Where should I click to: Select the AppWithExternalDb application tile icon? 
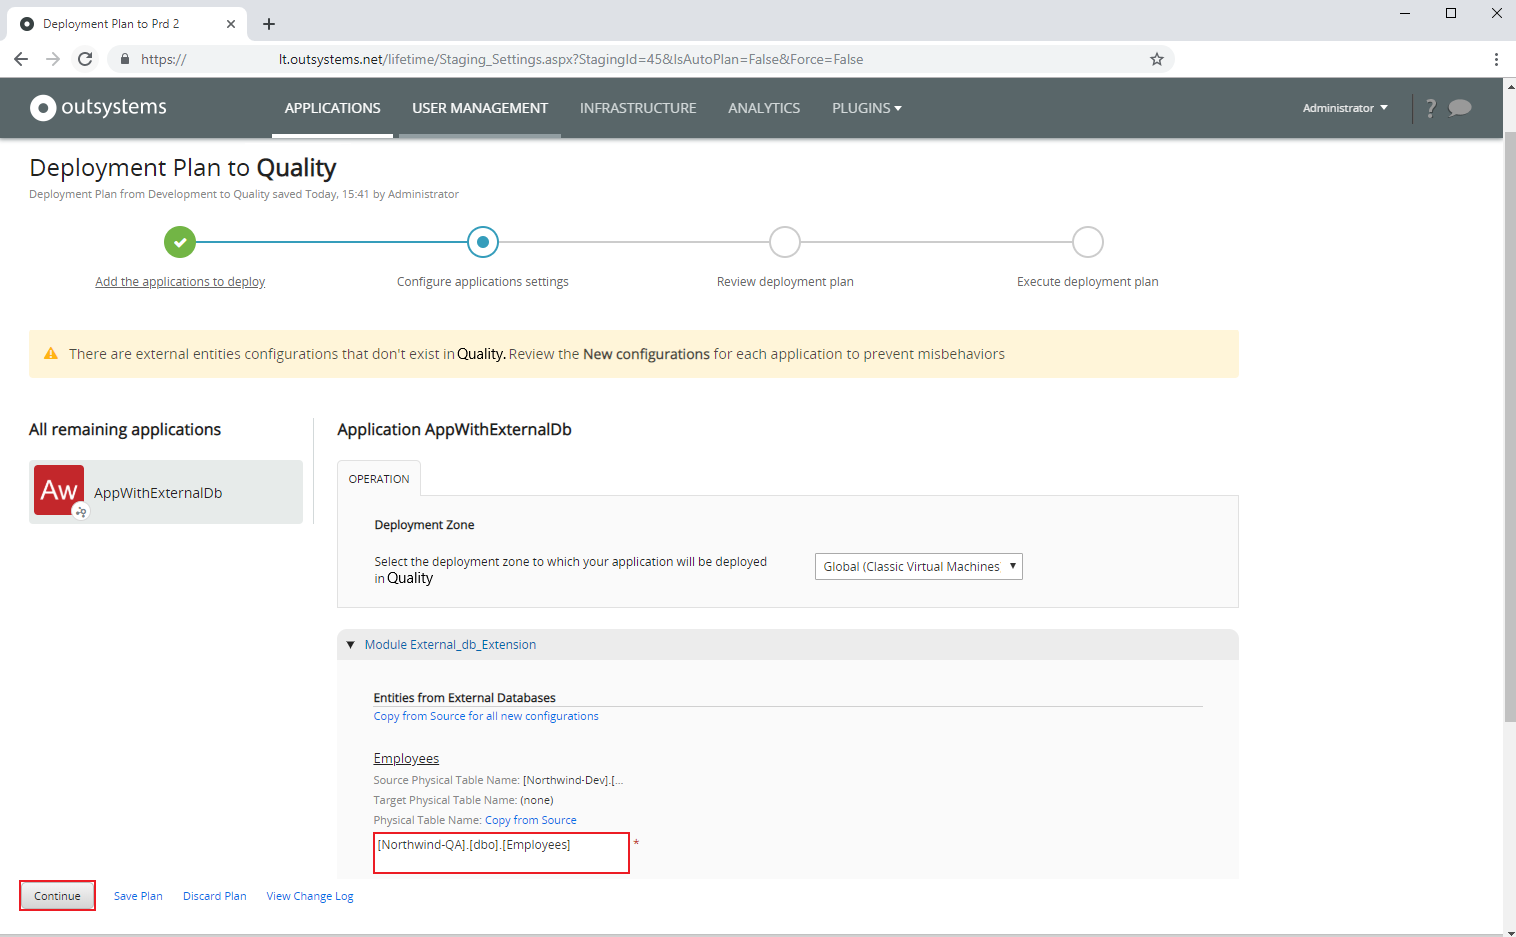click(x=59, y=490)
